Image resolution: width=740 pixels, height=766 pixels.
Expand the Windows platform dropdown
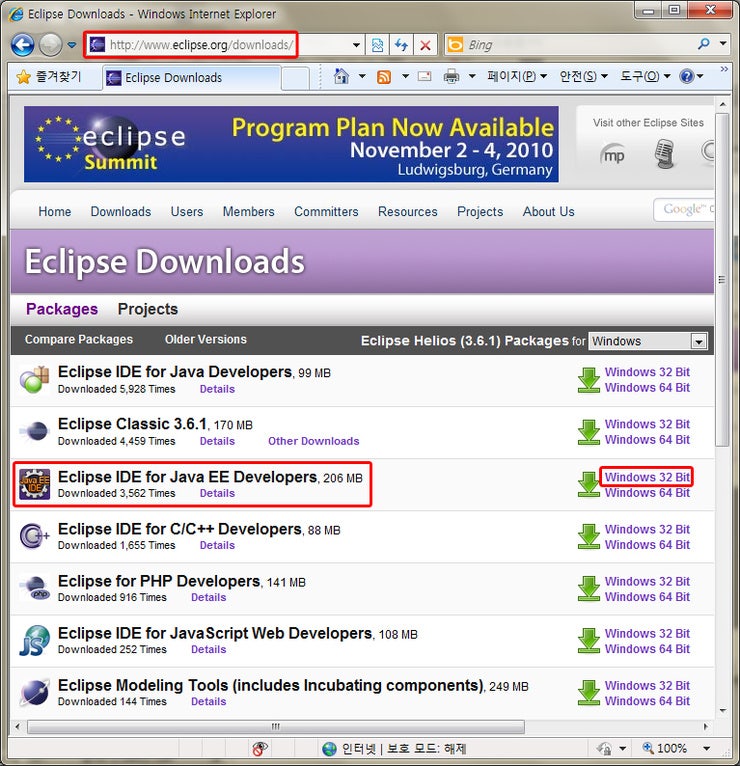pos(698,342)
